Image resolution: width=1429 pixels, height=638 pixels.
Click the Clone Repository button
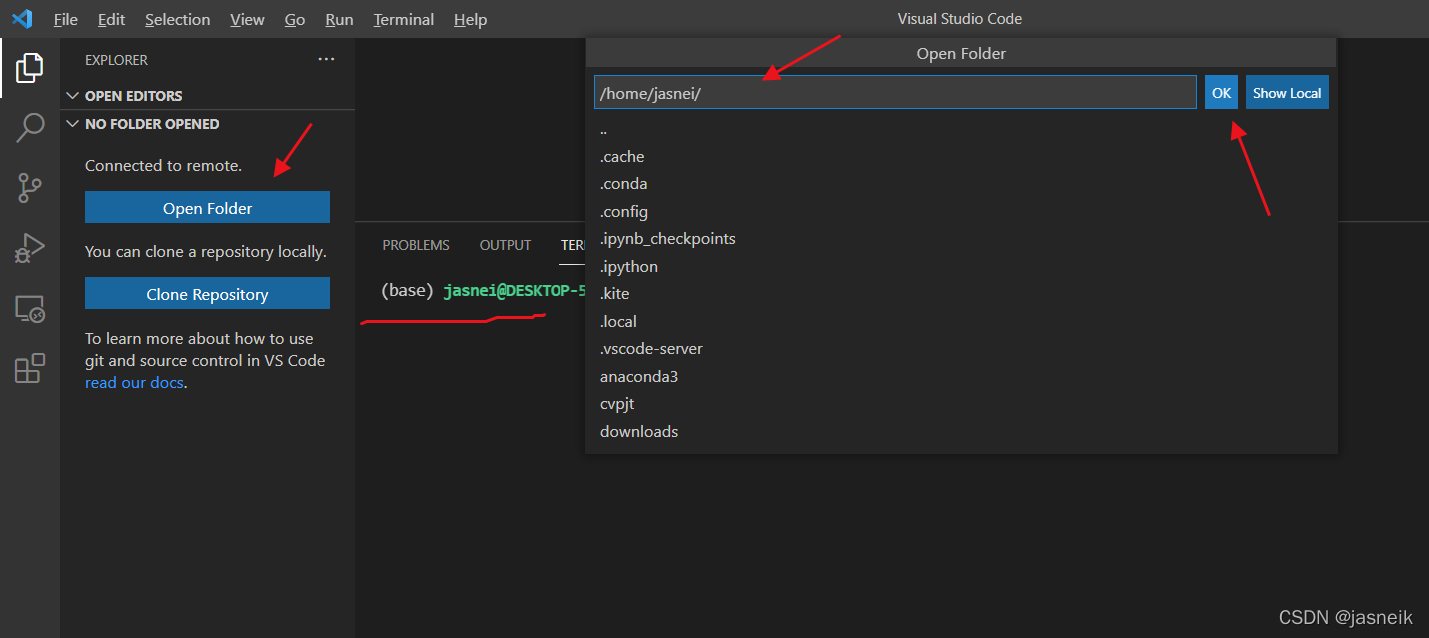[207, 294]
